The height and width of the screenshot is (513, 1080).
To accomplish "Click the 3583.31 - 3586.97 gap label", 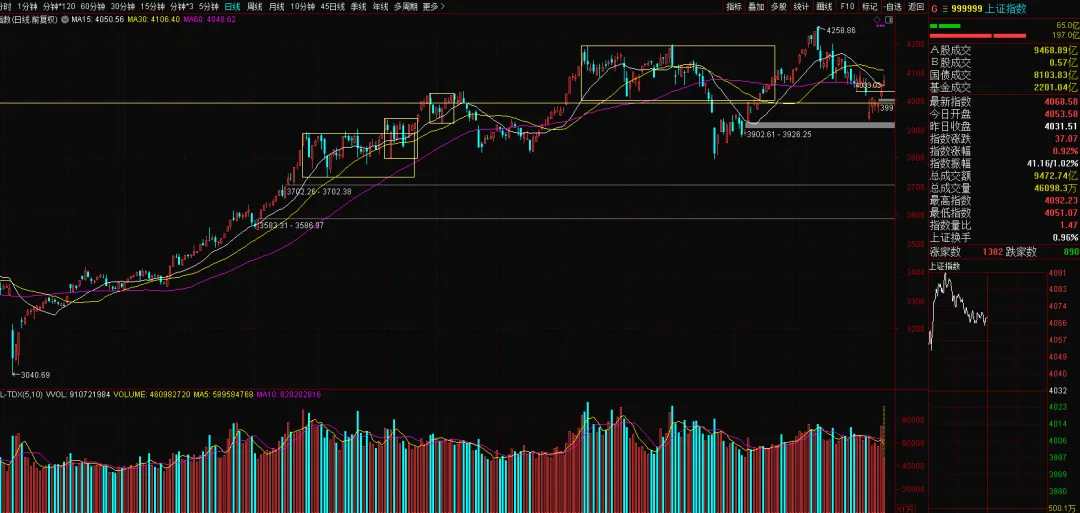I will coord(291,225).
